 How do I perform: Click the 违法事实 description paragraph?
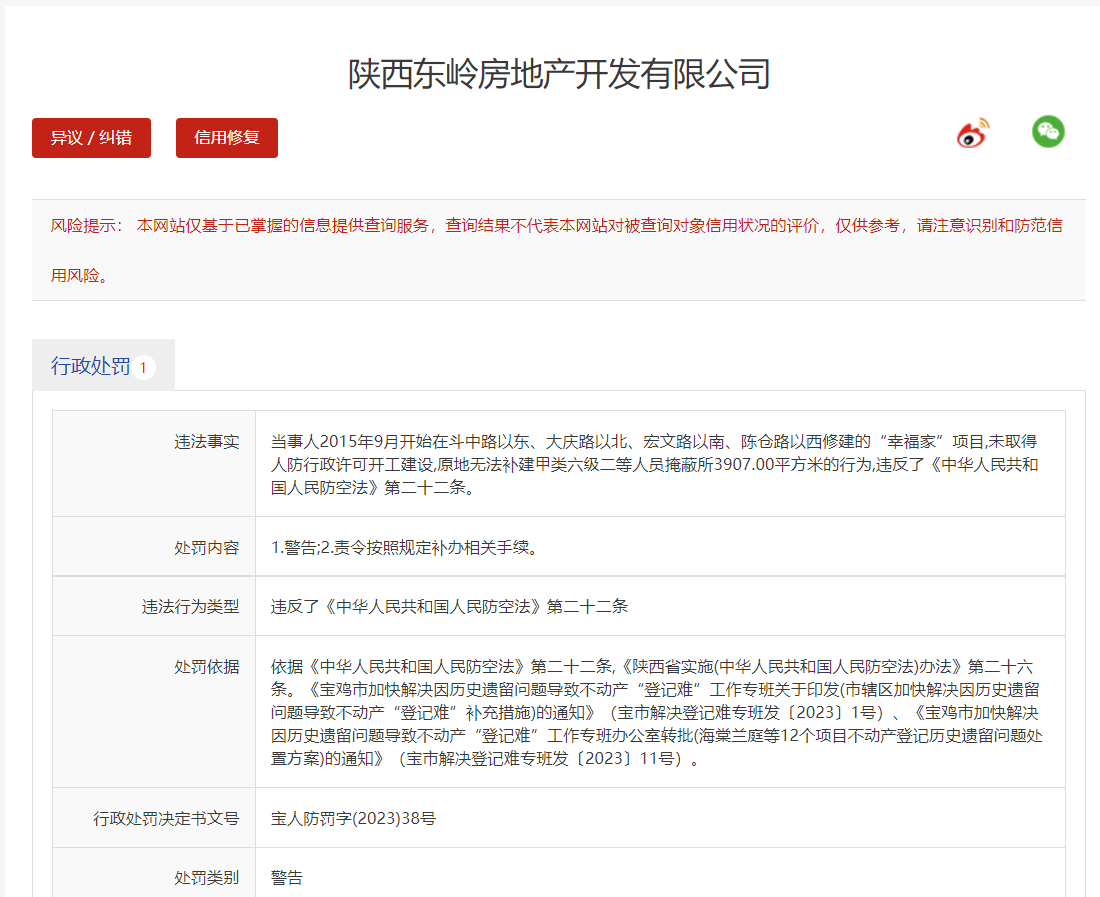click(x=654, y=465)
